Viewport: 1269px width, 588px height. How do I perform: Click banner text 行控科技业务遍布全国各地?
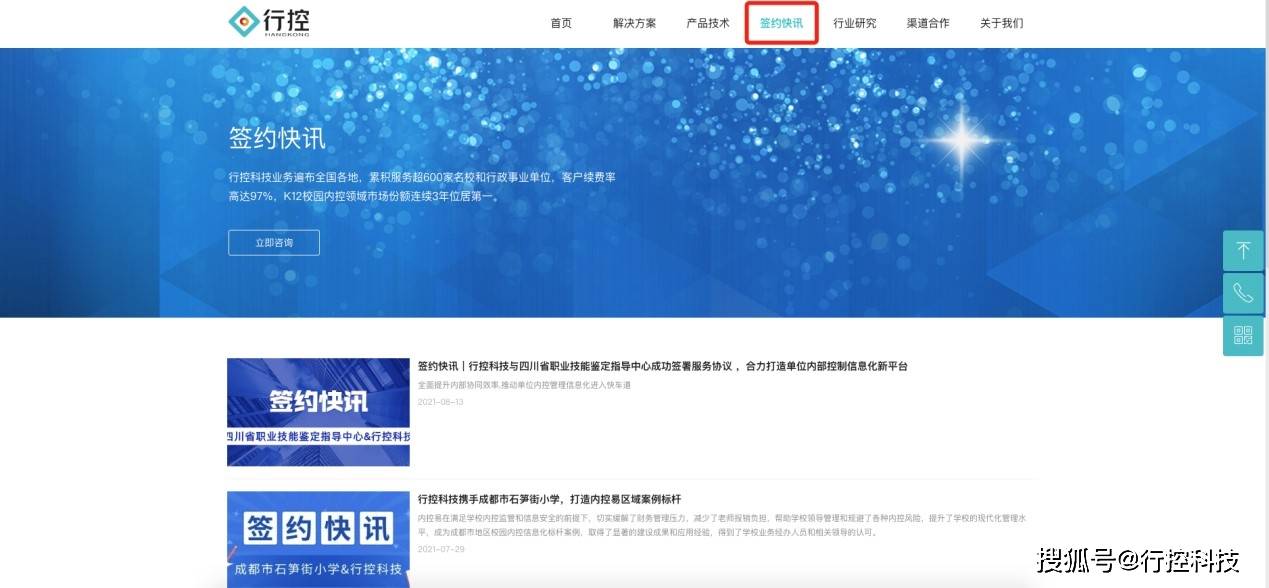(x=422, y=187)
